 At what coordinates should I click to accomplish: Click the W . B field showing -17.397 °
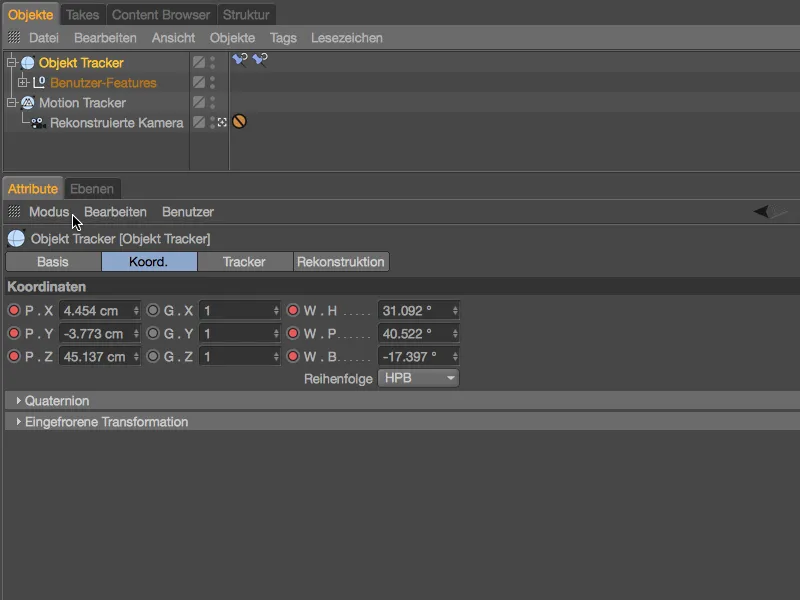(418, 356)
